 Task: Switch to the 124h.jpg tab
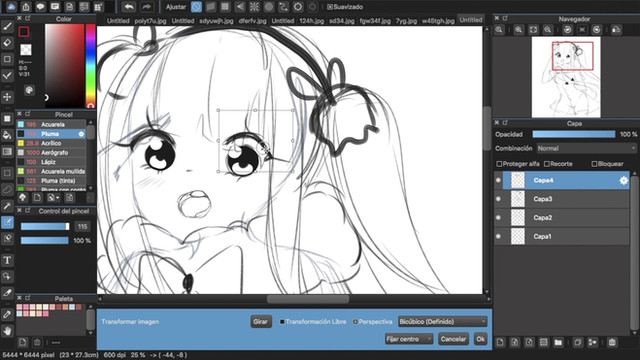coord(311,20)
